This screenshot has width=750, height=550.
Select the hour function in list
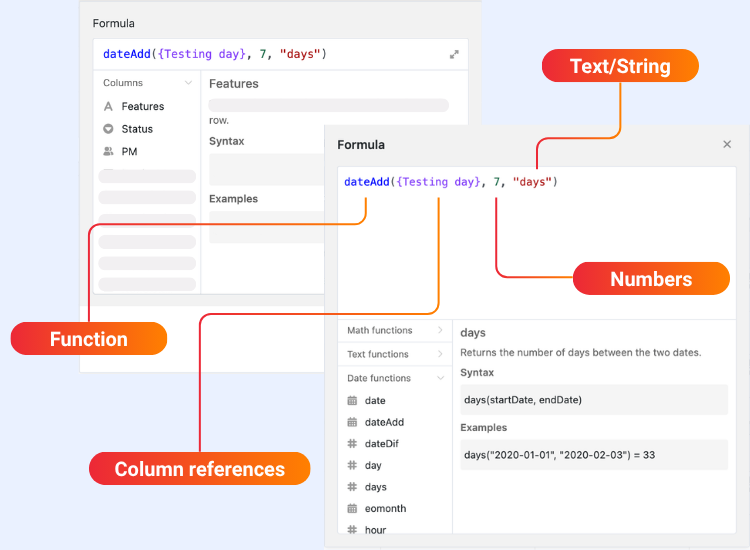(x=375, y=530)
